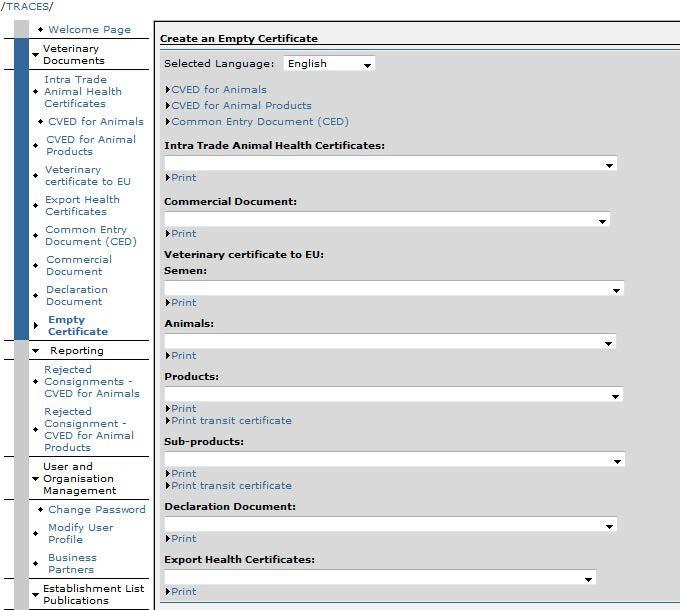Collapse the Veterinary Documents menu section
Screen dimensions: 680x610
[x=74, y=55]
